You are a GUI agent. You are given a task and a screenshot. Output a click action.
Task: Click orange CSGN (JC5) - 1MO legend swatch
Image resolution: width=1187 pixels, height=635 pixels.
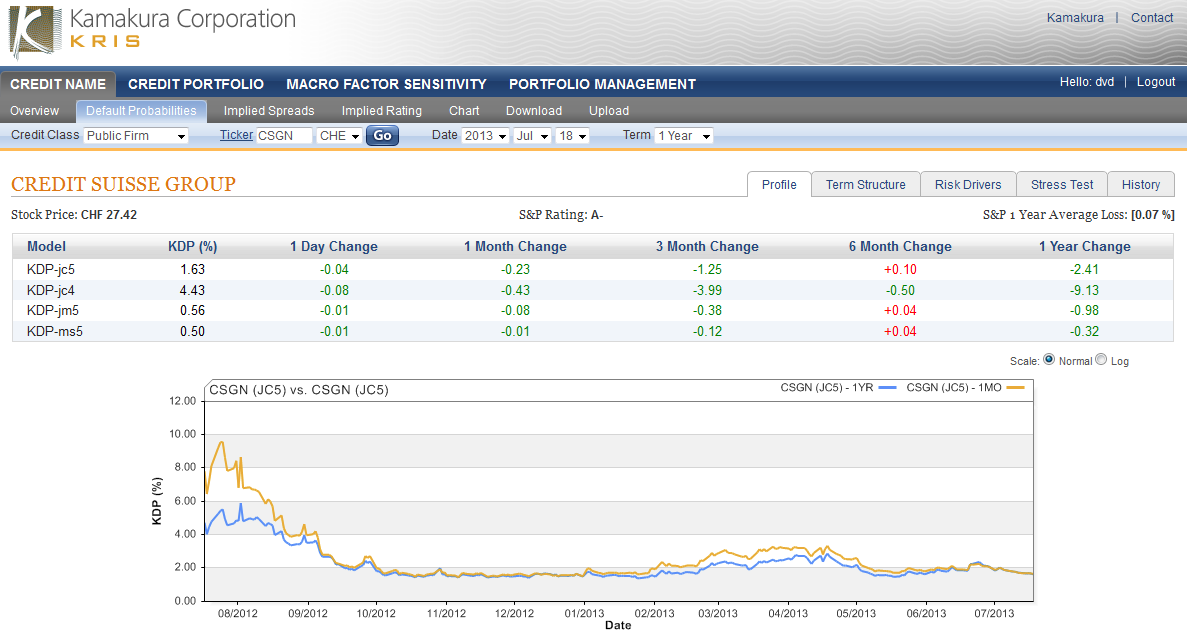(1015, 388)
